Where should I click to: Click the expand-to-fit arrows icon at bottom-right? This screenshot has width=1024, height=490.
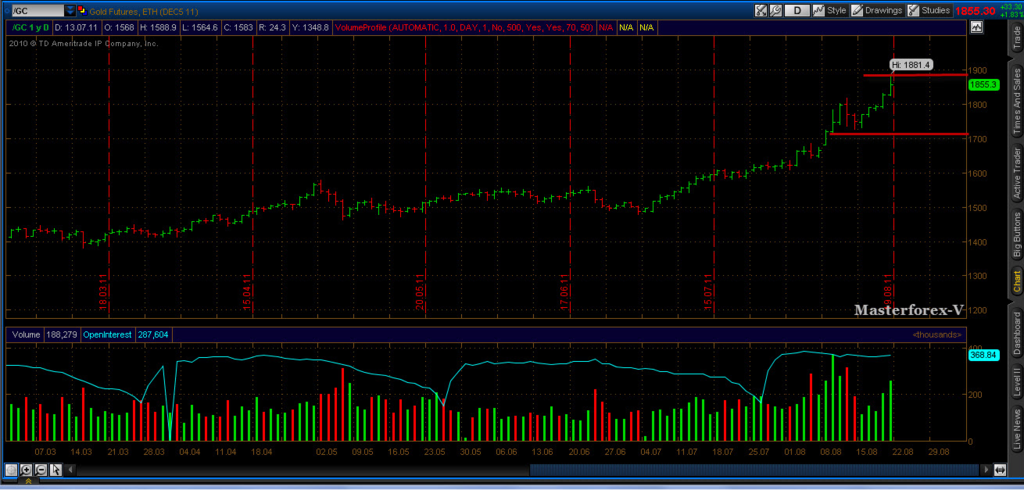(1000, 469)
